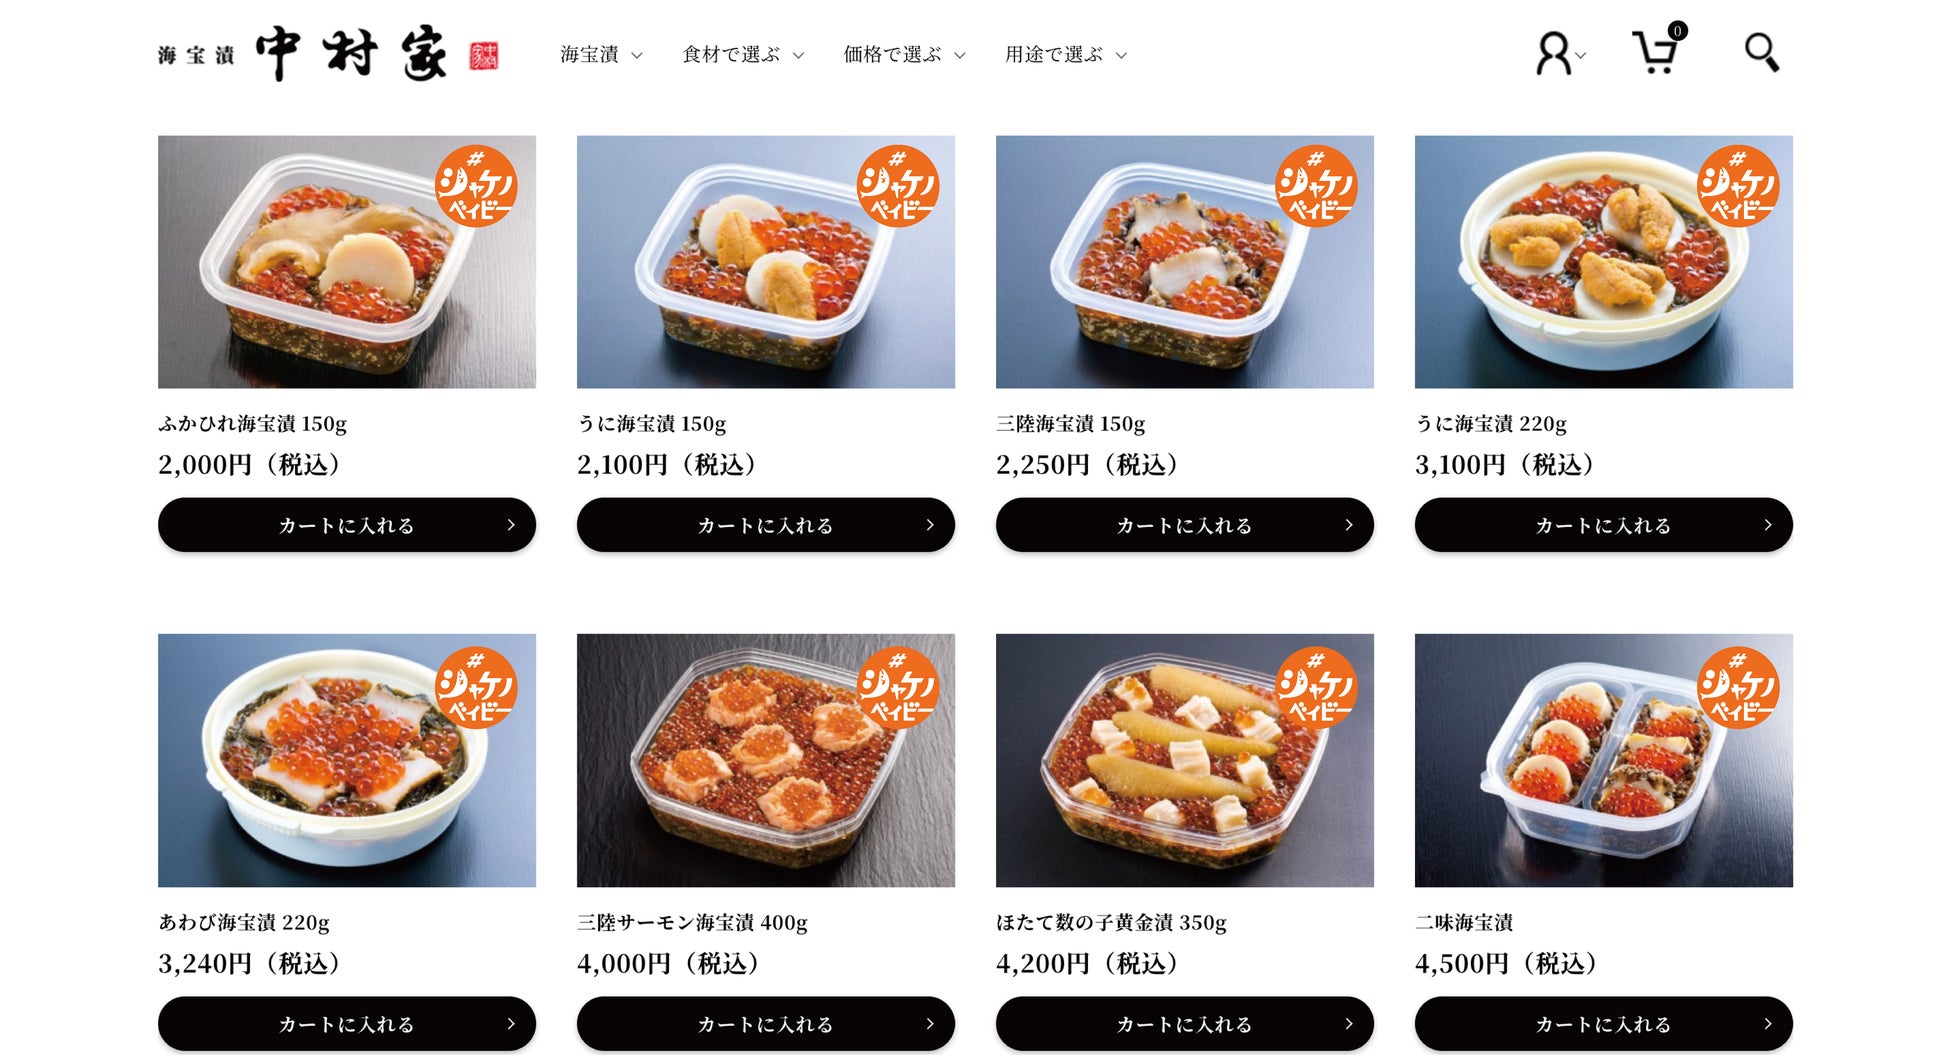Add ふかひれ海宝漬 150g to cart

tap(347, 525)
